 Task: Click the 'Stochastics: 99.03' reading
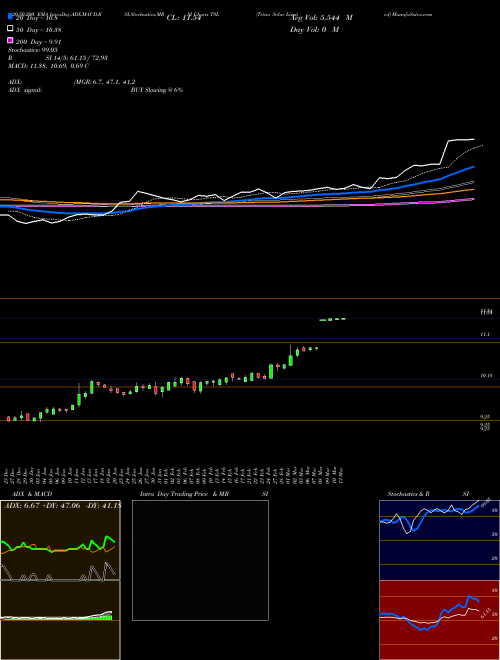pyautogui.click(x=32, y=50)
